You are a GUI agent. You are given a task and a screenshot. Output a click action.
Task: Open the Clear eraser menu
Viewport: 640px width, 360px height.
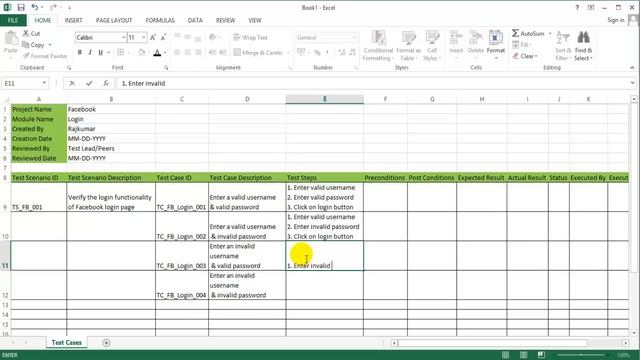(525, 56)
